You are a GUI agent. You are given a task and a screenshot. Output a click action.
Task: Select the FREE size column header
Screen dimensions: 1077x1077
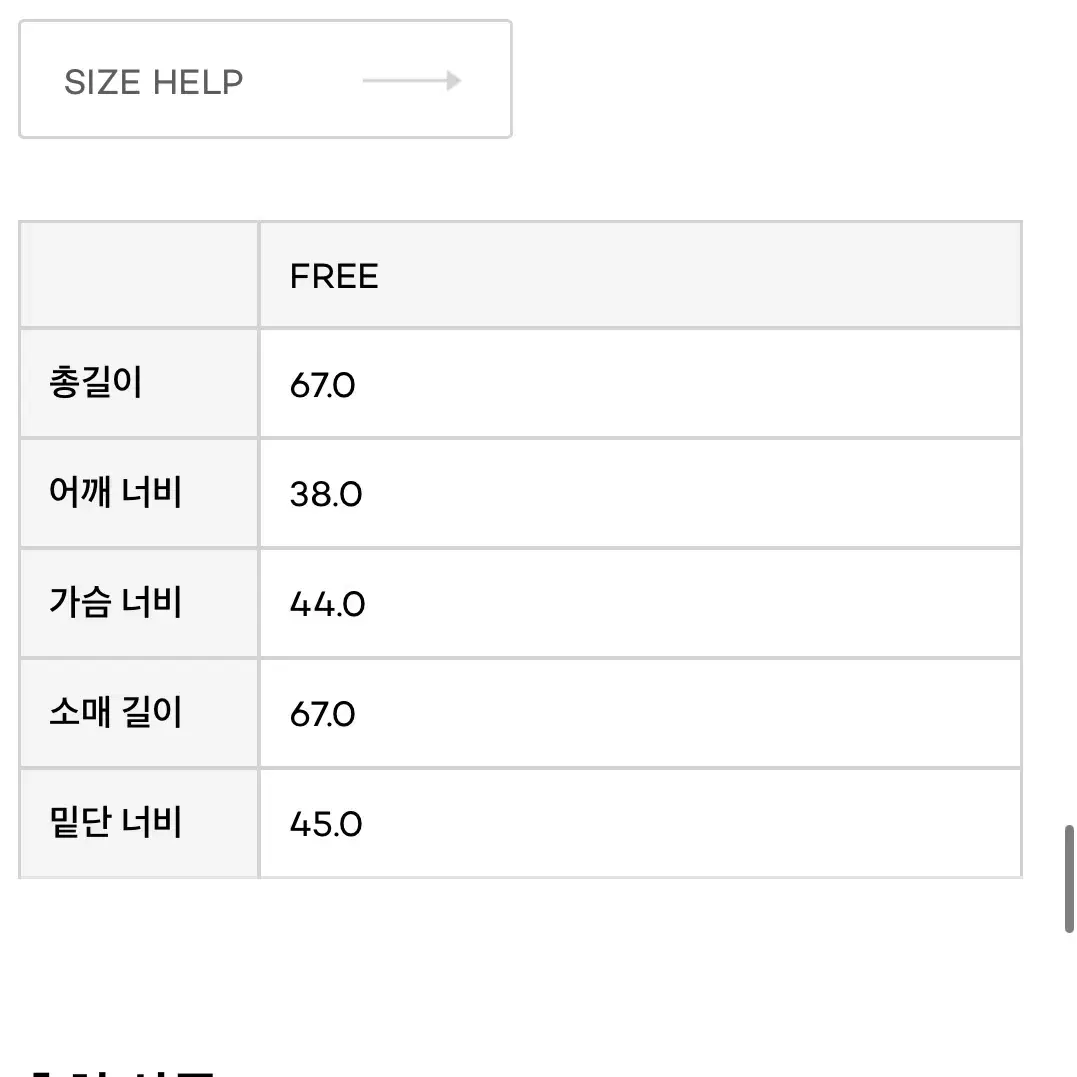[640, 275]
